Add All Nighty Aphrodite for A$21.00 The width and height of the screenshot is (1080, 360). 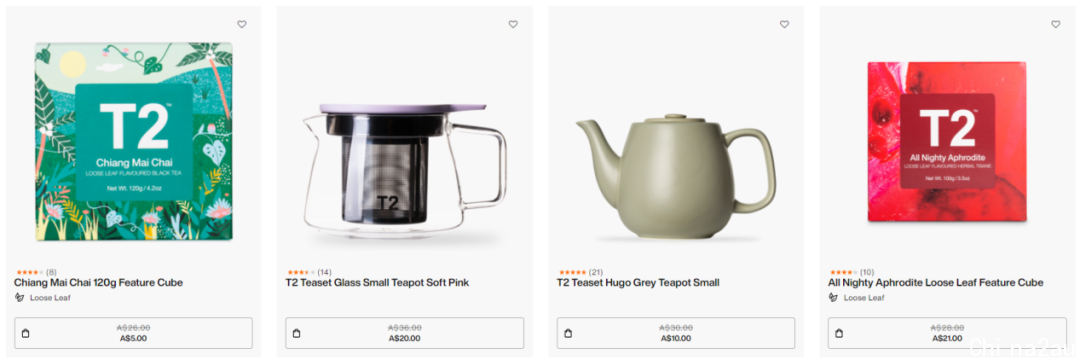pos(947,333)
